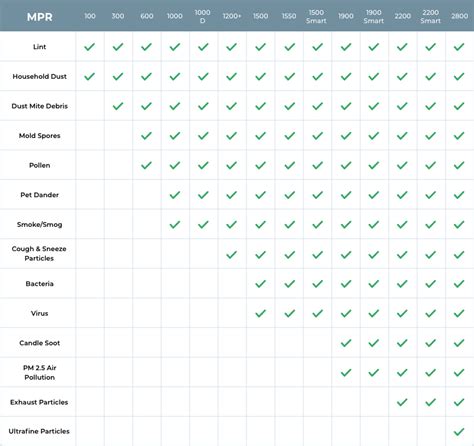Select the 1500 Smart column header
474x446 pixels.
pyautogui.click(x=316, y=17)
